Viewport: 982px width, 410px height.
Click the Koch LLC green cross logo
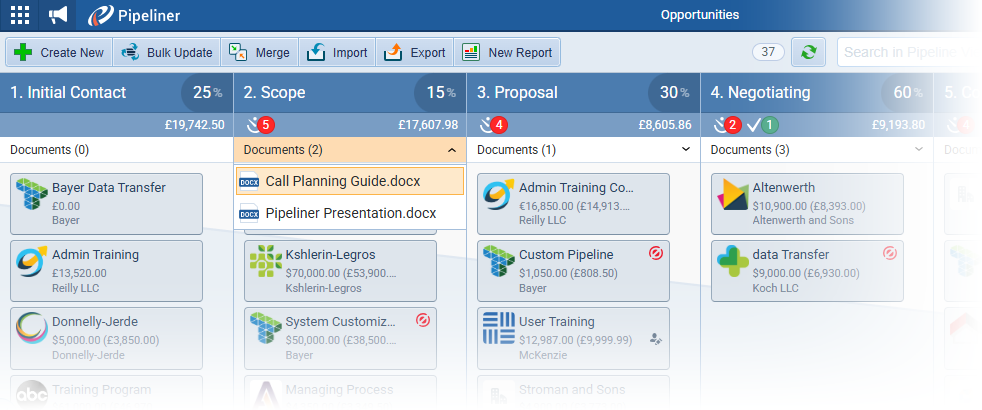coord(733,262)
